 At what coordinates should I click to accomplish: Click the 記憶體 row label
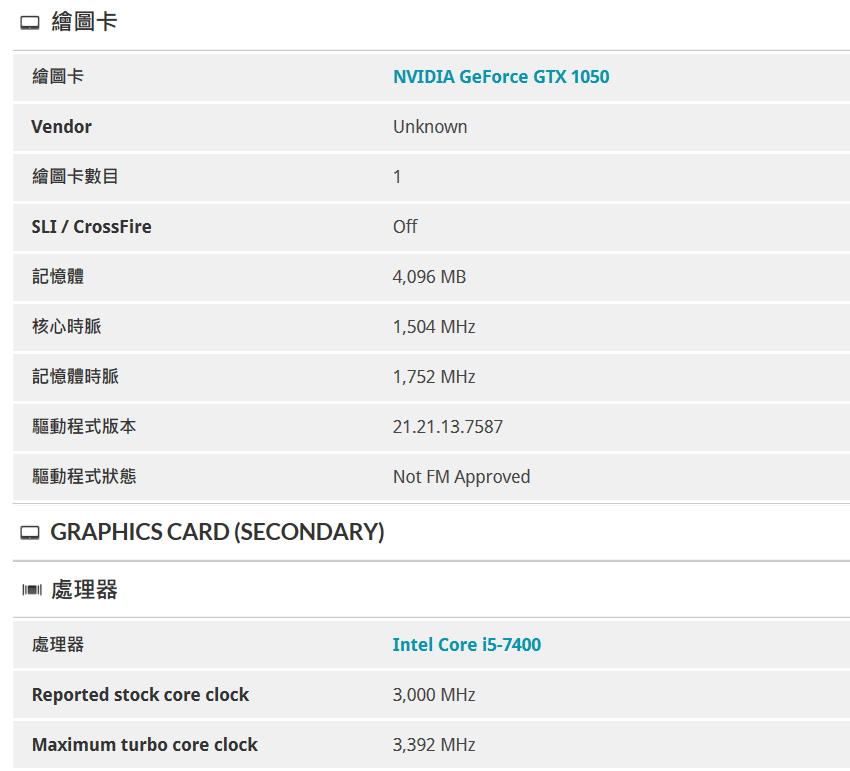57,277
